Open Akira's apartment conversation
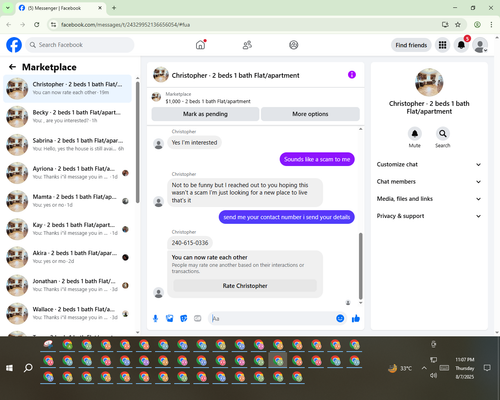This screenshot has width=500, height=400. pyautogui.click(x=67, y=257)
